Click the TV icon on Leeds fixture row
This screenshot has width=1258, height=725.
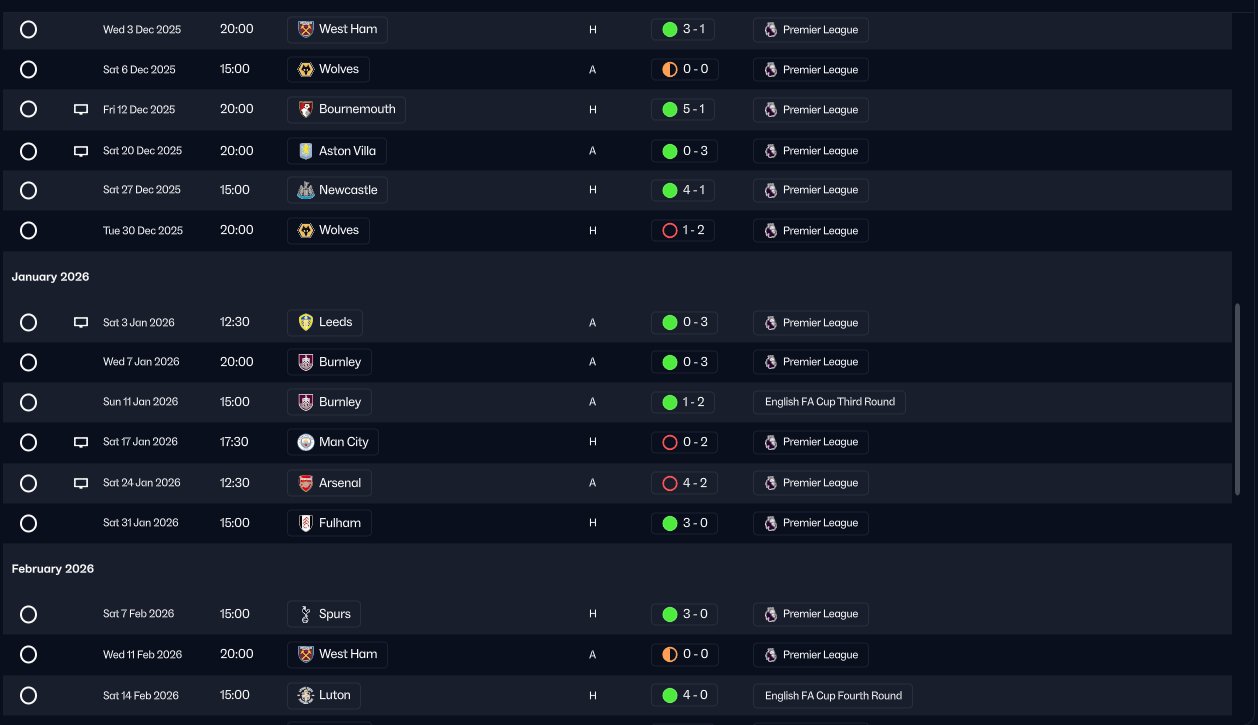[x=81, y=323]
